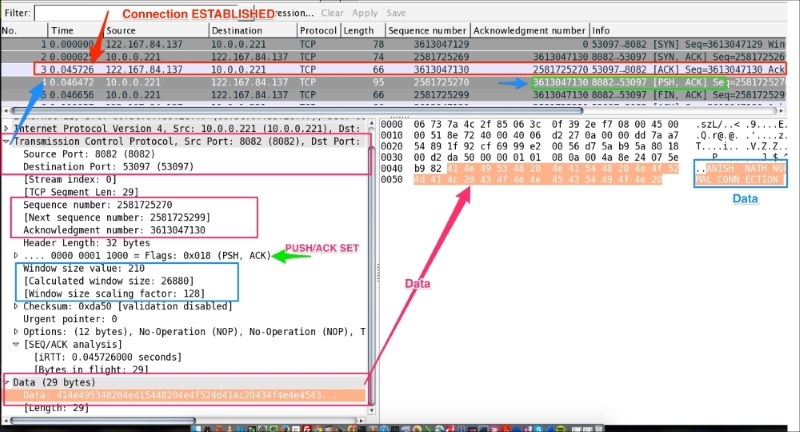Collapse Transmission Control Protocol tree node

tap(6, 141)
